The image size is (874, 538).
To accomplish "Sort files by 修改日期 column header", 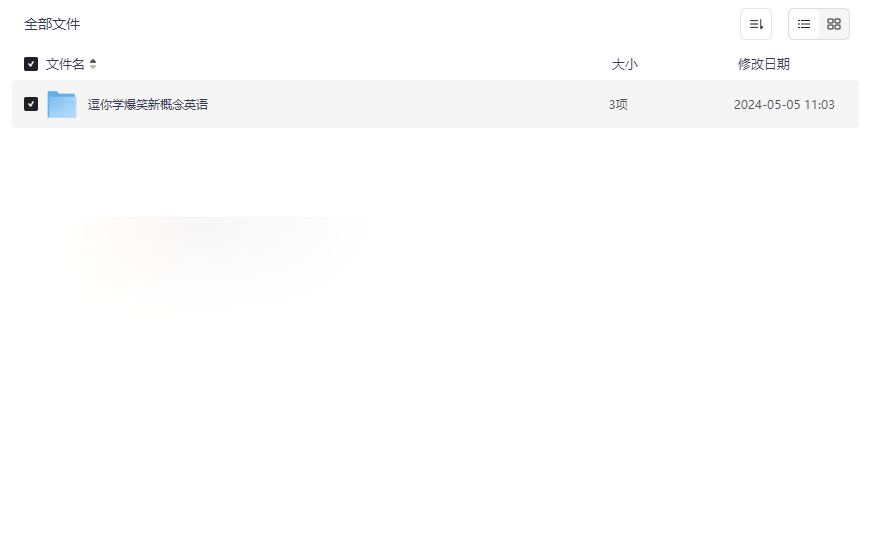I will click(x=764, y=64).
